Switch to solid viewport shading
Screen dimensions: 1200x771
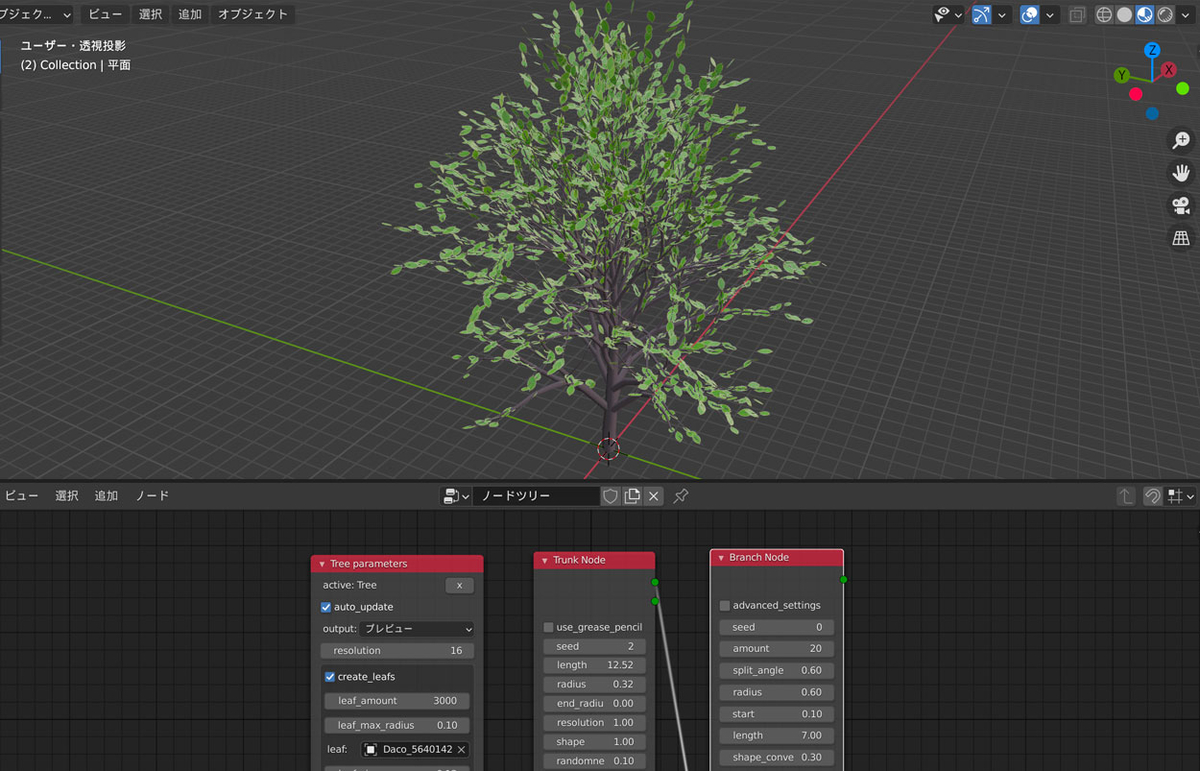tap(1124, 15)
